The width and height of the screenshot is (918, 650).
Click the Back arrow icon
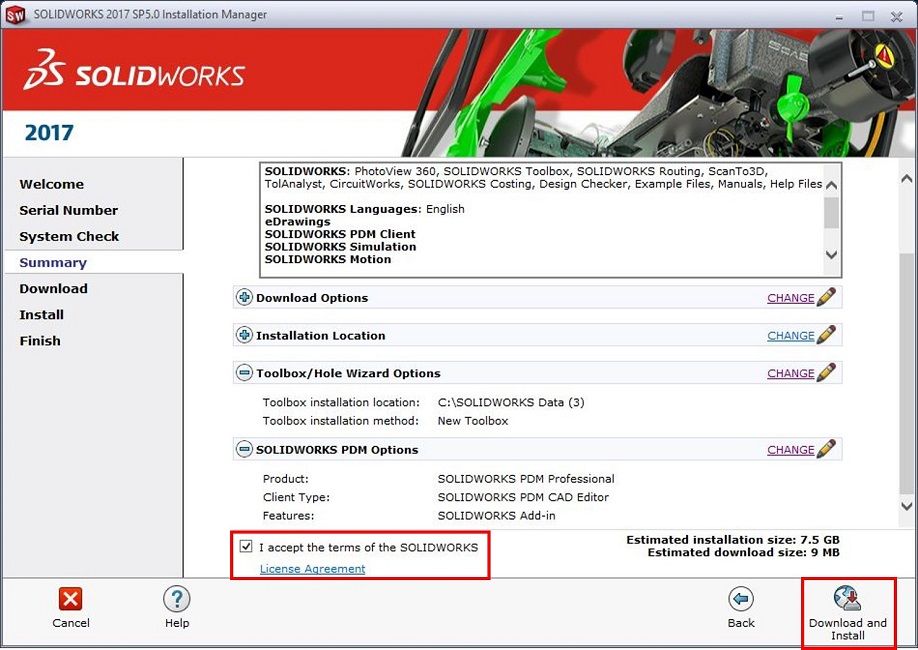point(741,599)
